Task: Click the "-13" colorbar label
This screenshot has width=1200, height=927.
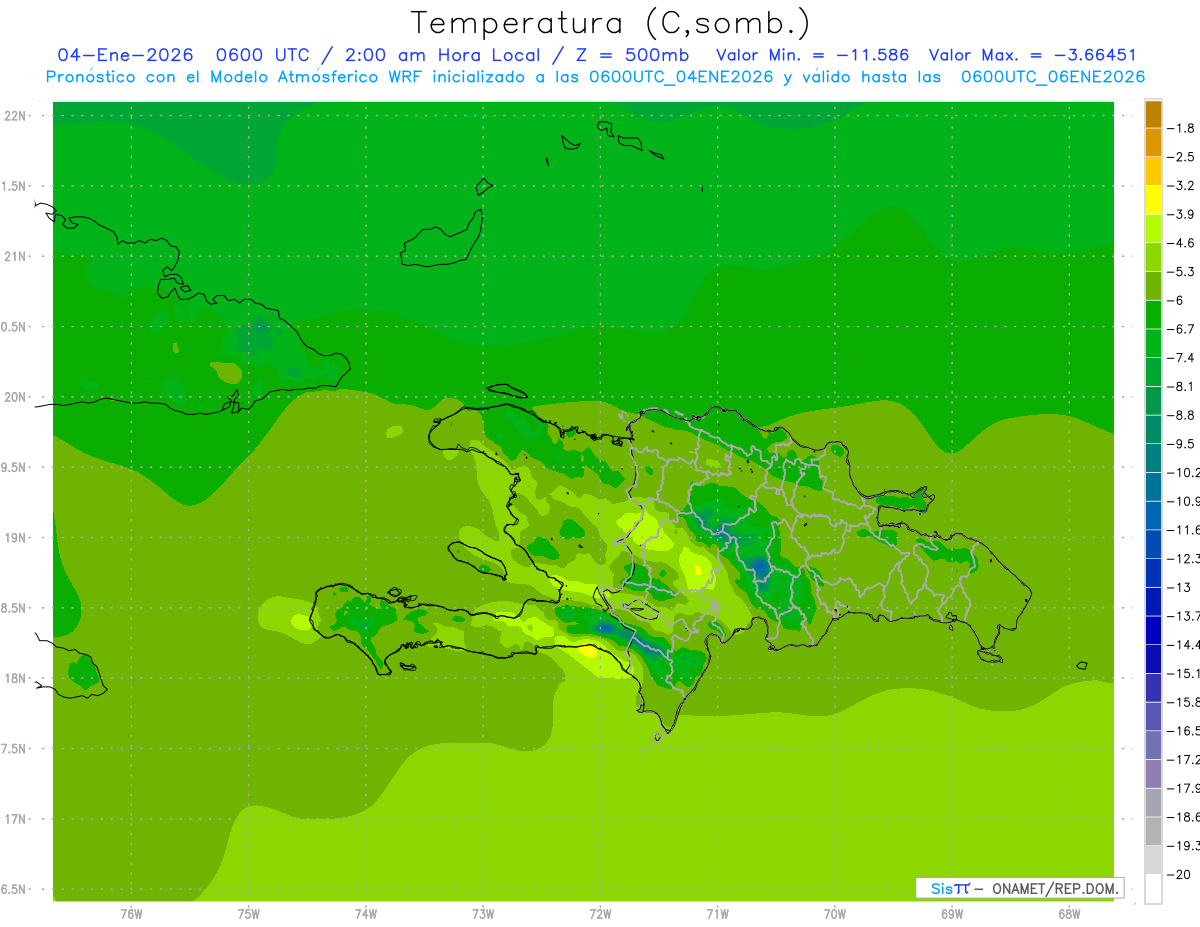Action: click(x=1179, y=587)
